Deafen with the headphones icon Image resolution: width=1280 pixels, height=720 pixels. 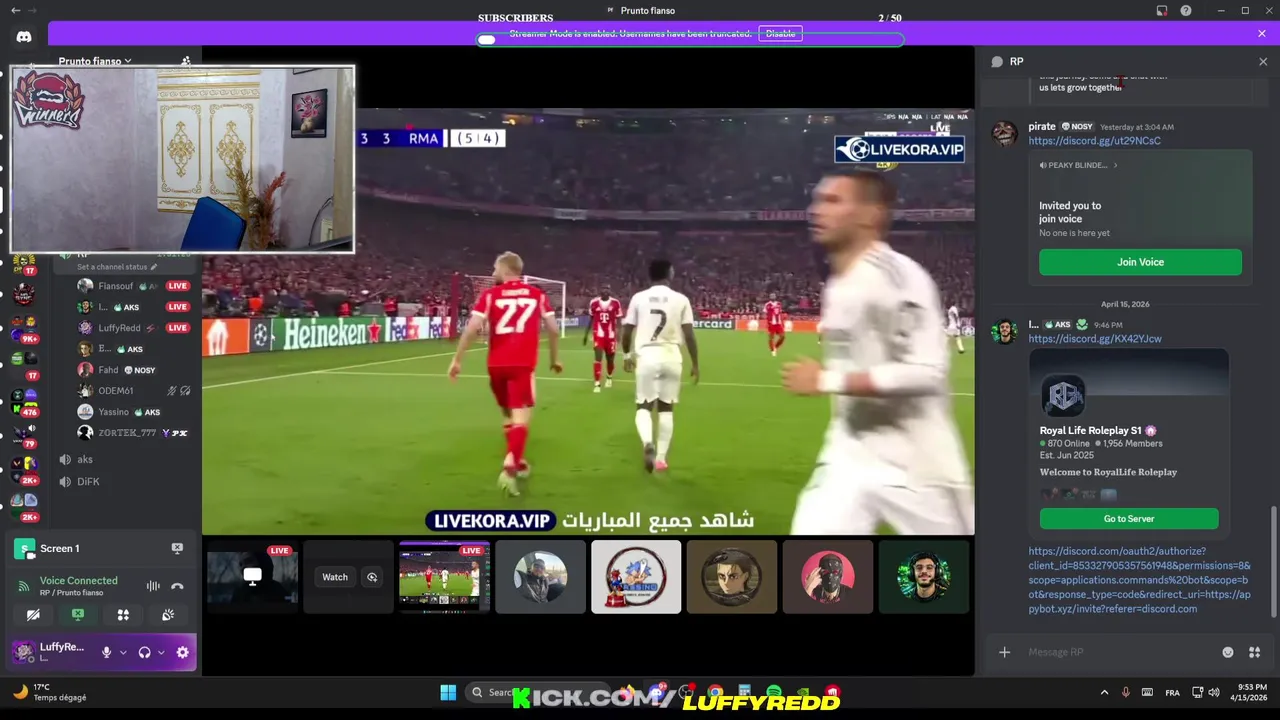click(x=144, y=652)
